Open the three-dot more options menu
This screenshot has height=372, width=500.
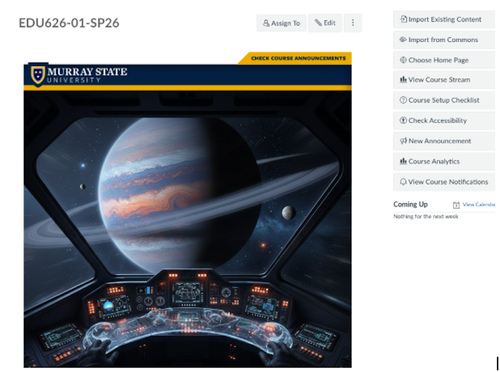(x=353, y=23)
